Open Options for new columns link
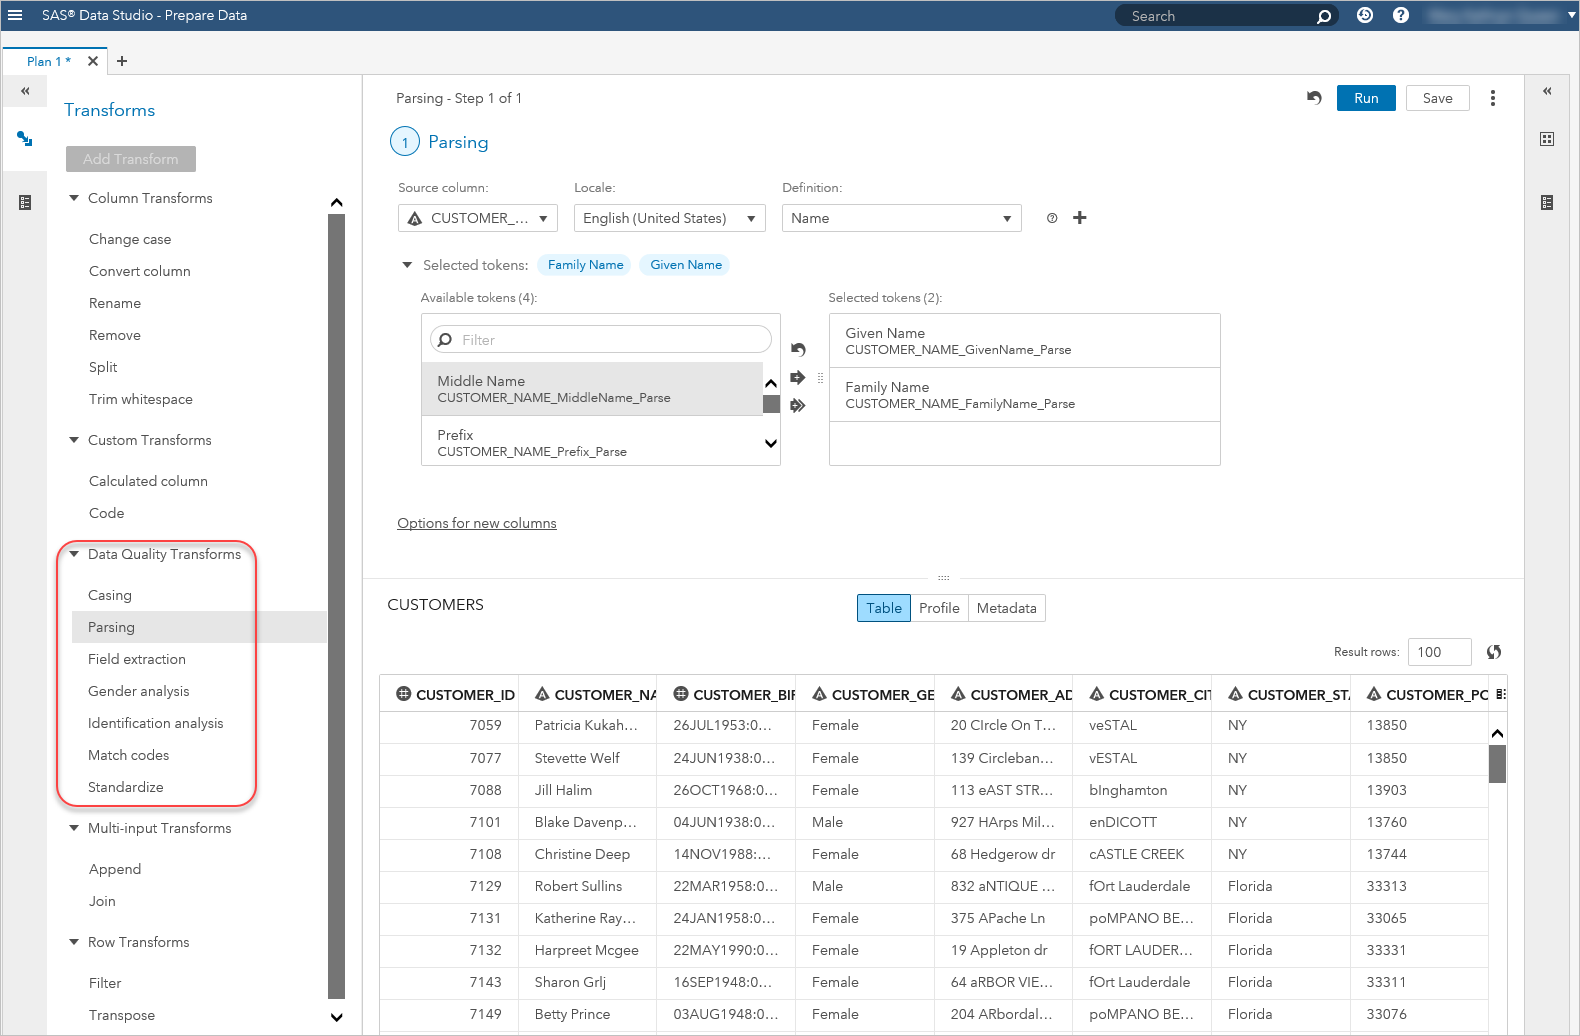The width and height of the screenshot is (1580, 1036). coord(477,523)
